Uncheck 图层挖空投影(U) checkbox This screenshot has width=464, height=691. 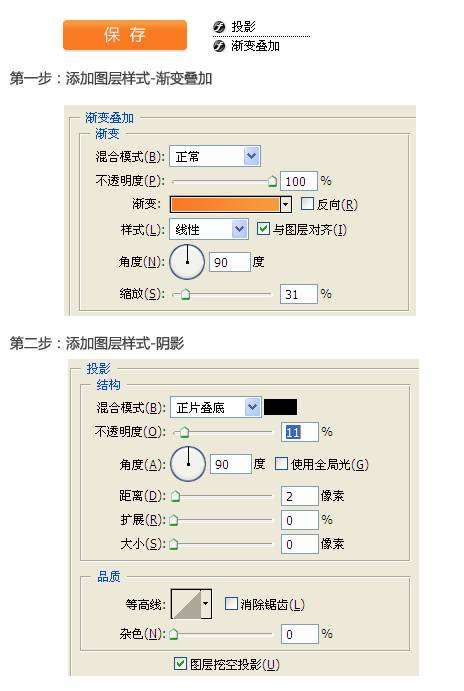[x=180, y=663]
